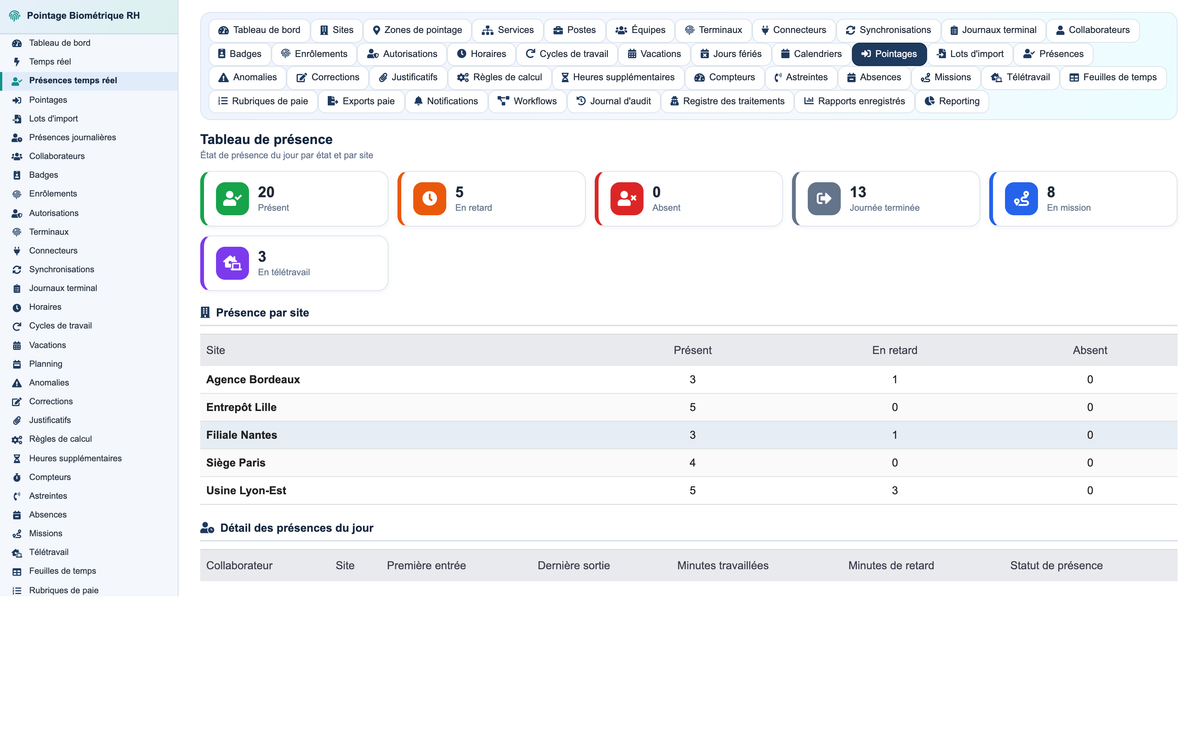The image size is (1200, 750).
Task: Click the Tableau de présence heading
Action: pyautogui.click(x=266, y=140)
